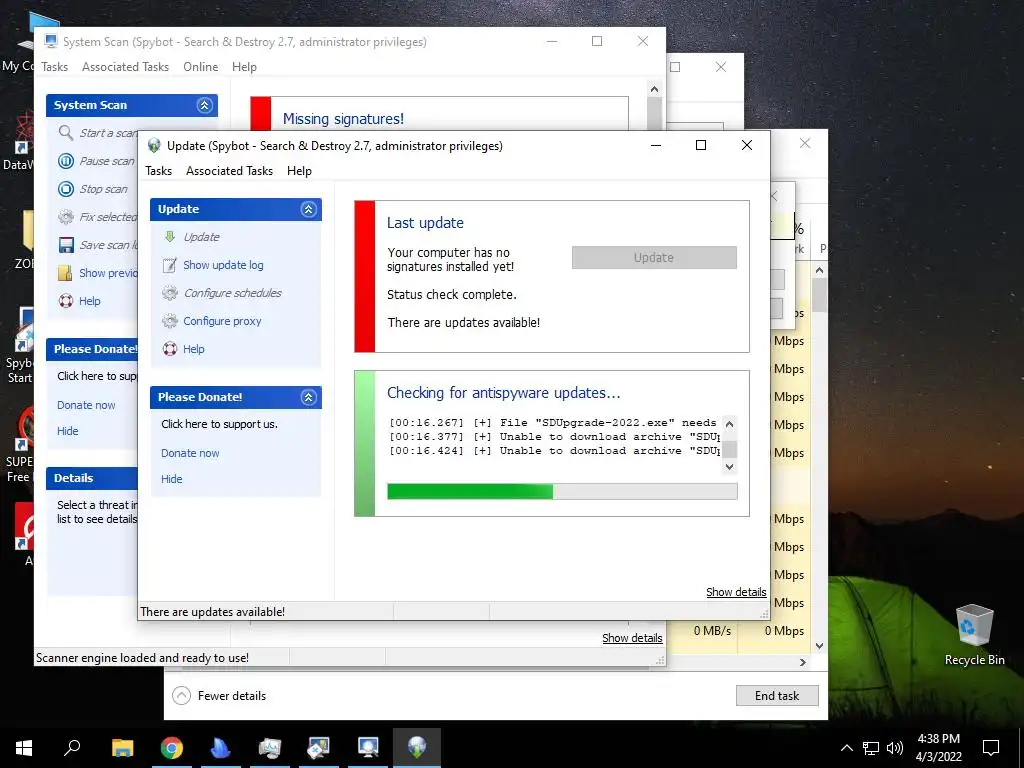Click Fix selected gear icon in System Scan
The image size is (1024, 768).
point(66,217)
